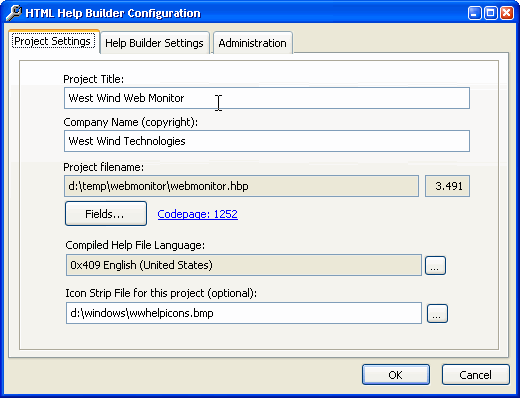Confirm settings with the OK button
The image size is (520, 398).
click(x=396, y=375)
